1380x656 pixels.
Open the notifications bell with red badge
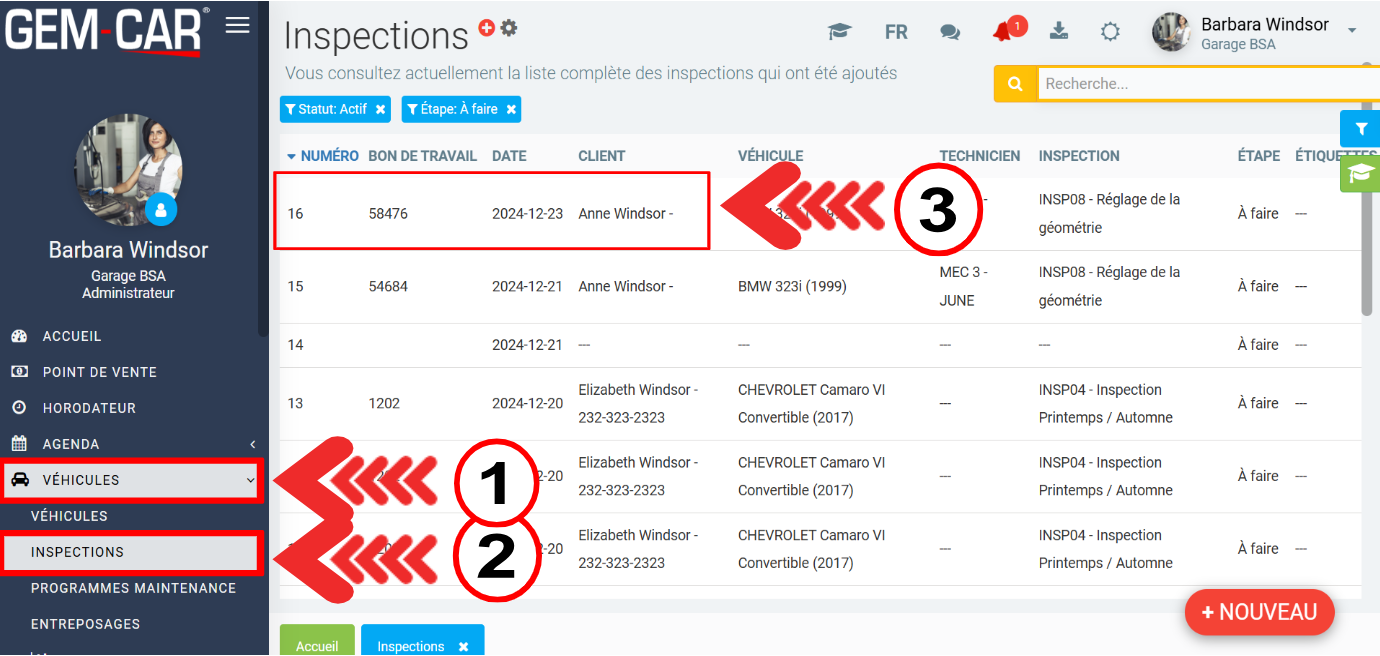click(1004, 32)
